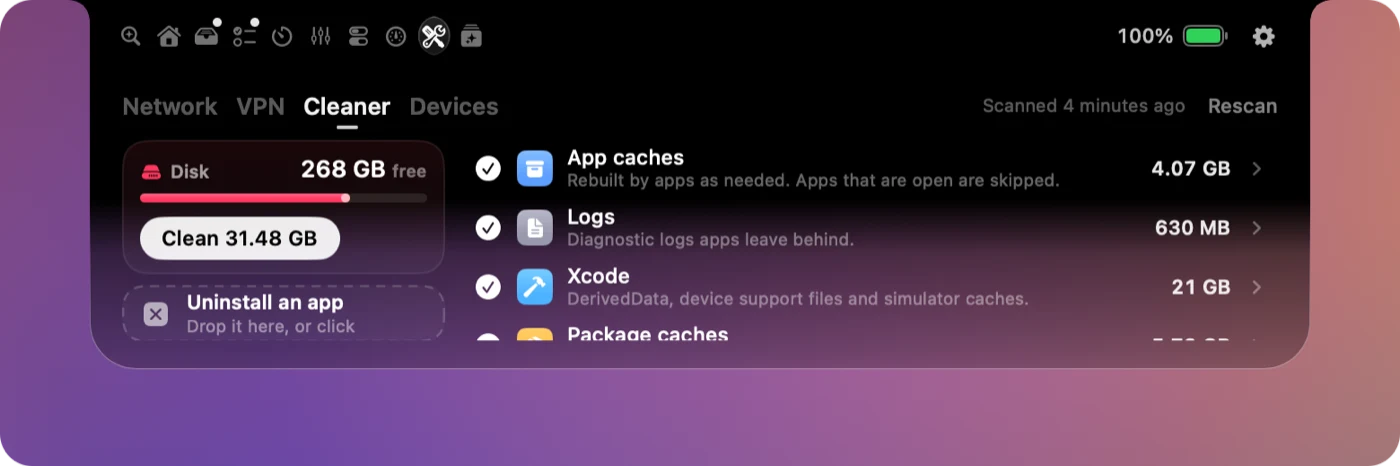Click the 21 GB size value

click(x=1201, y=287)
